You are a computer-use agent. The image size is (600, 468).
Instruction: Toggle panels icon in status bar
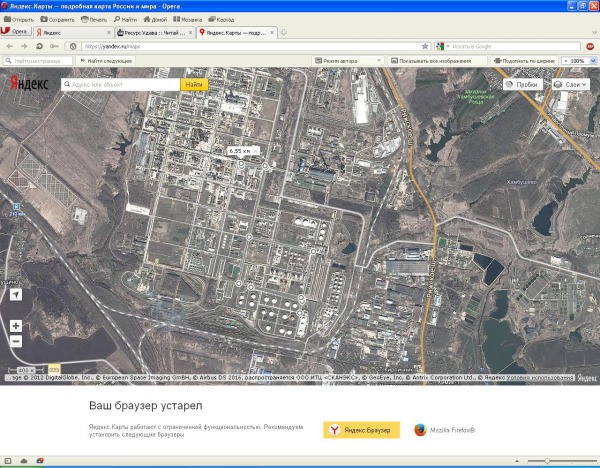pyautogui.click(x=8, y=461)
